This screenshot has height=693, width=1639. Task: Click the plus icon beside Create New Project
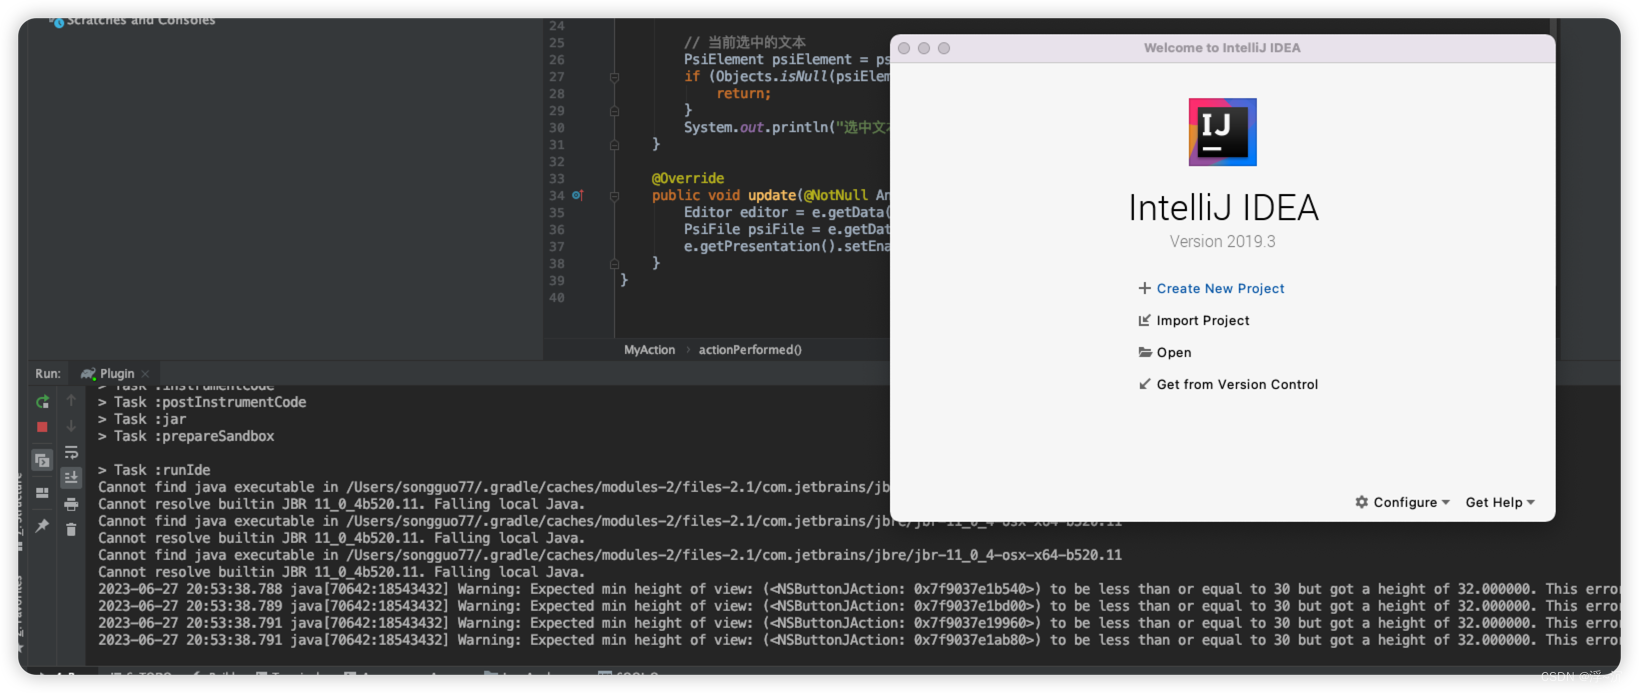[x=1144, y=288]
